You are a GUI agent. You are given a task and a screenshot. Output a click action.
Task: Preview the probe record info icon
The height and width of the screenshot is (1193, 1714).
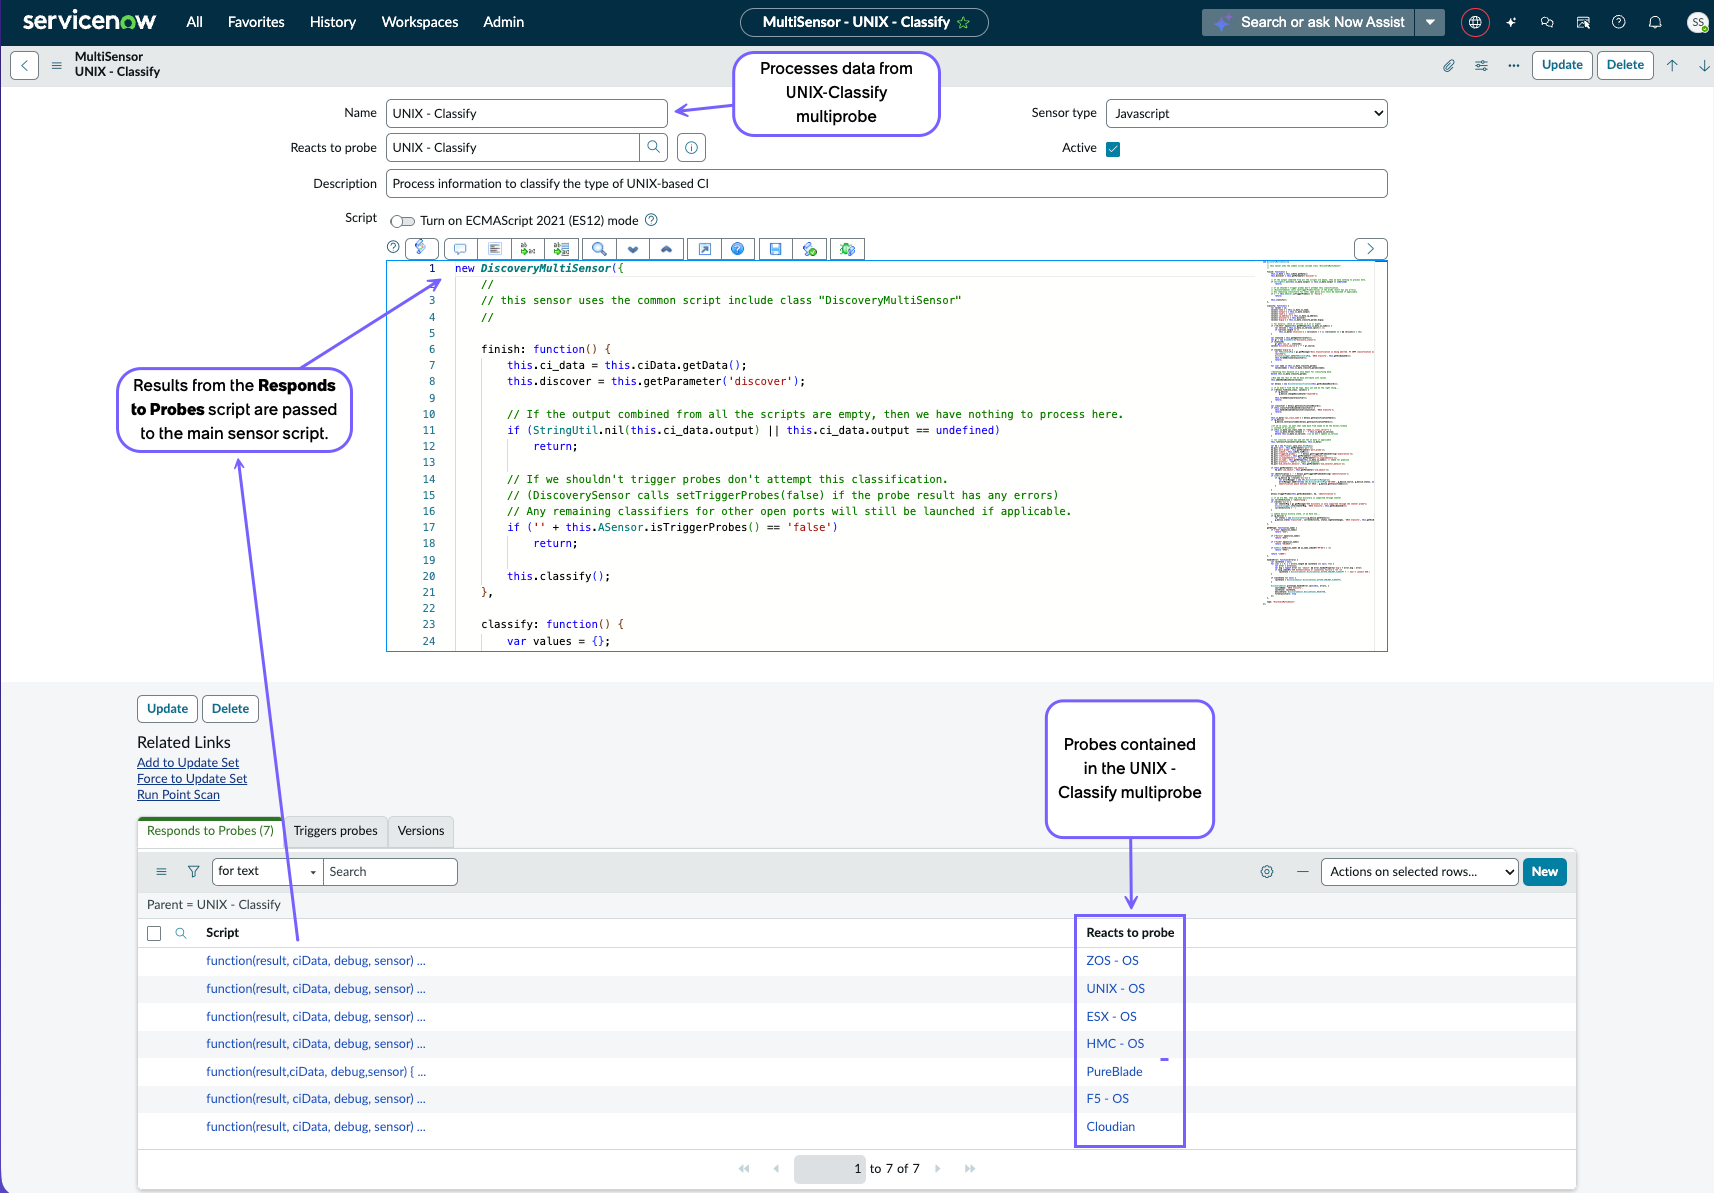coord(691,148)
